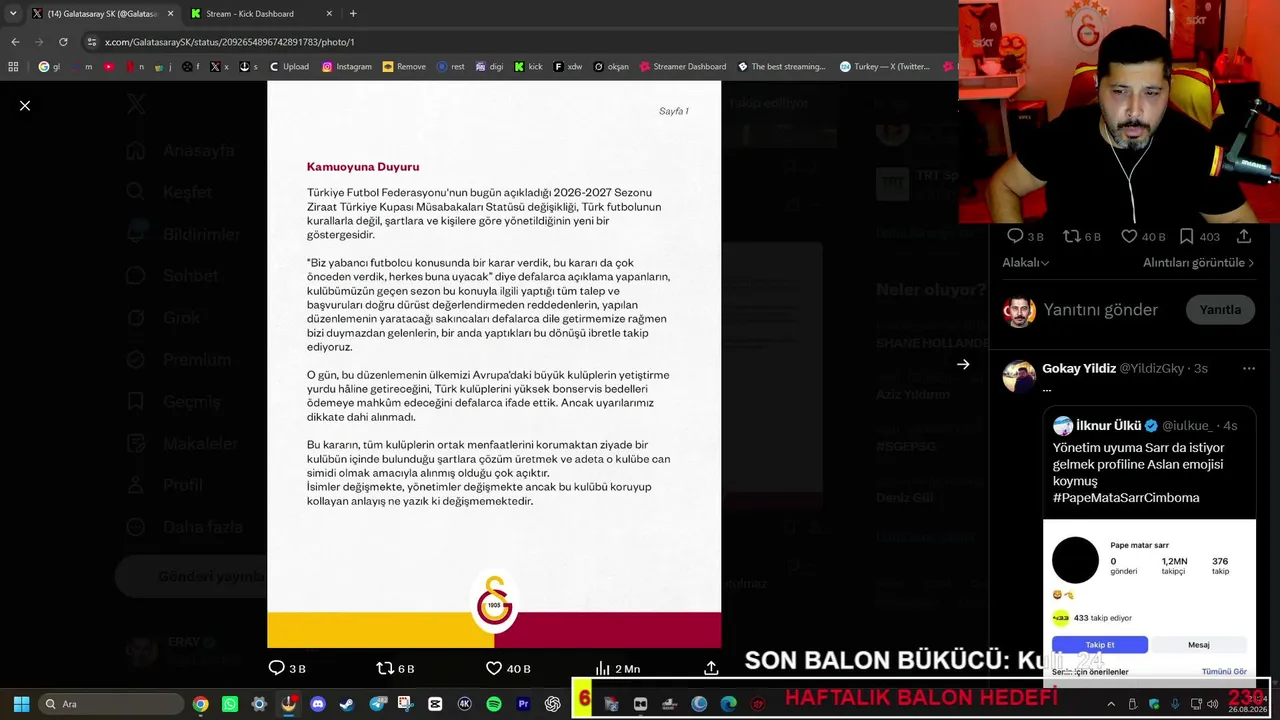
Task: Close the Galatasaray SK tab
Action: [170, 14]
